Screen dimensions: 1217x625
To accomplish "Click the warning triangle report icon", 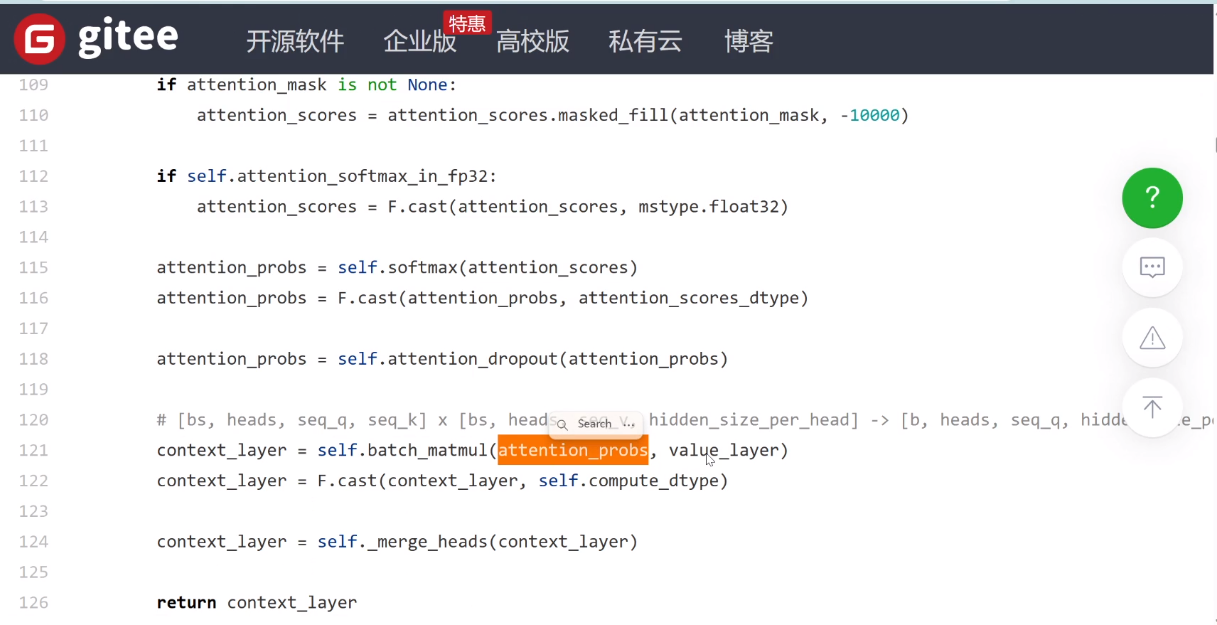I will [x=1152, y=338].
